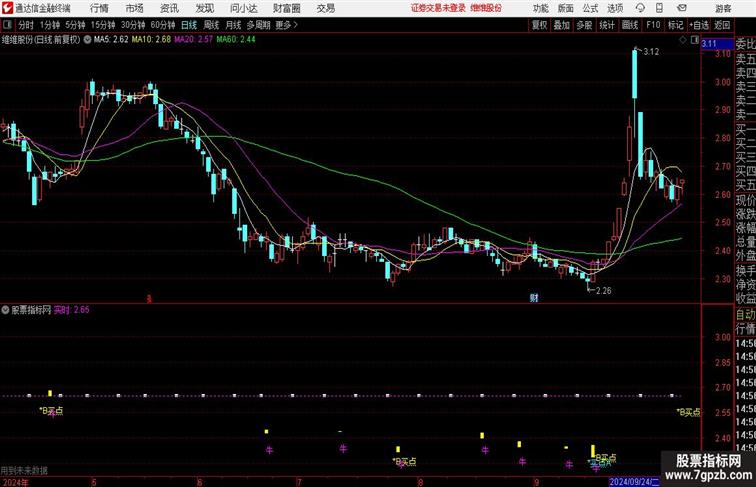Open the 发现 menu
Viewport: 756px width, 487px height.
(x=204, y=8)
